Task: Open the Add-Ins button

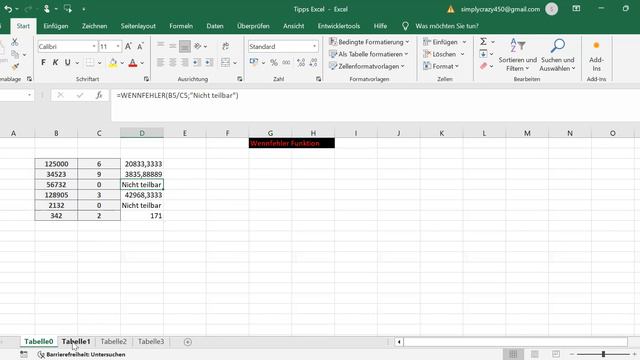Action: [x=596, y=55]
